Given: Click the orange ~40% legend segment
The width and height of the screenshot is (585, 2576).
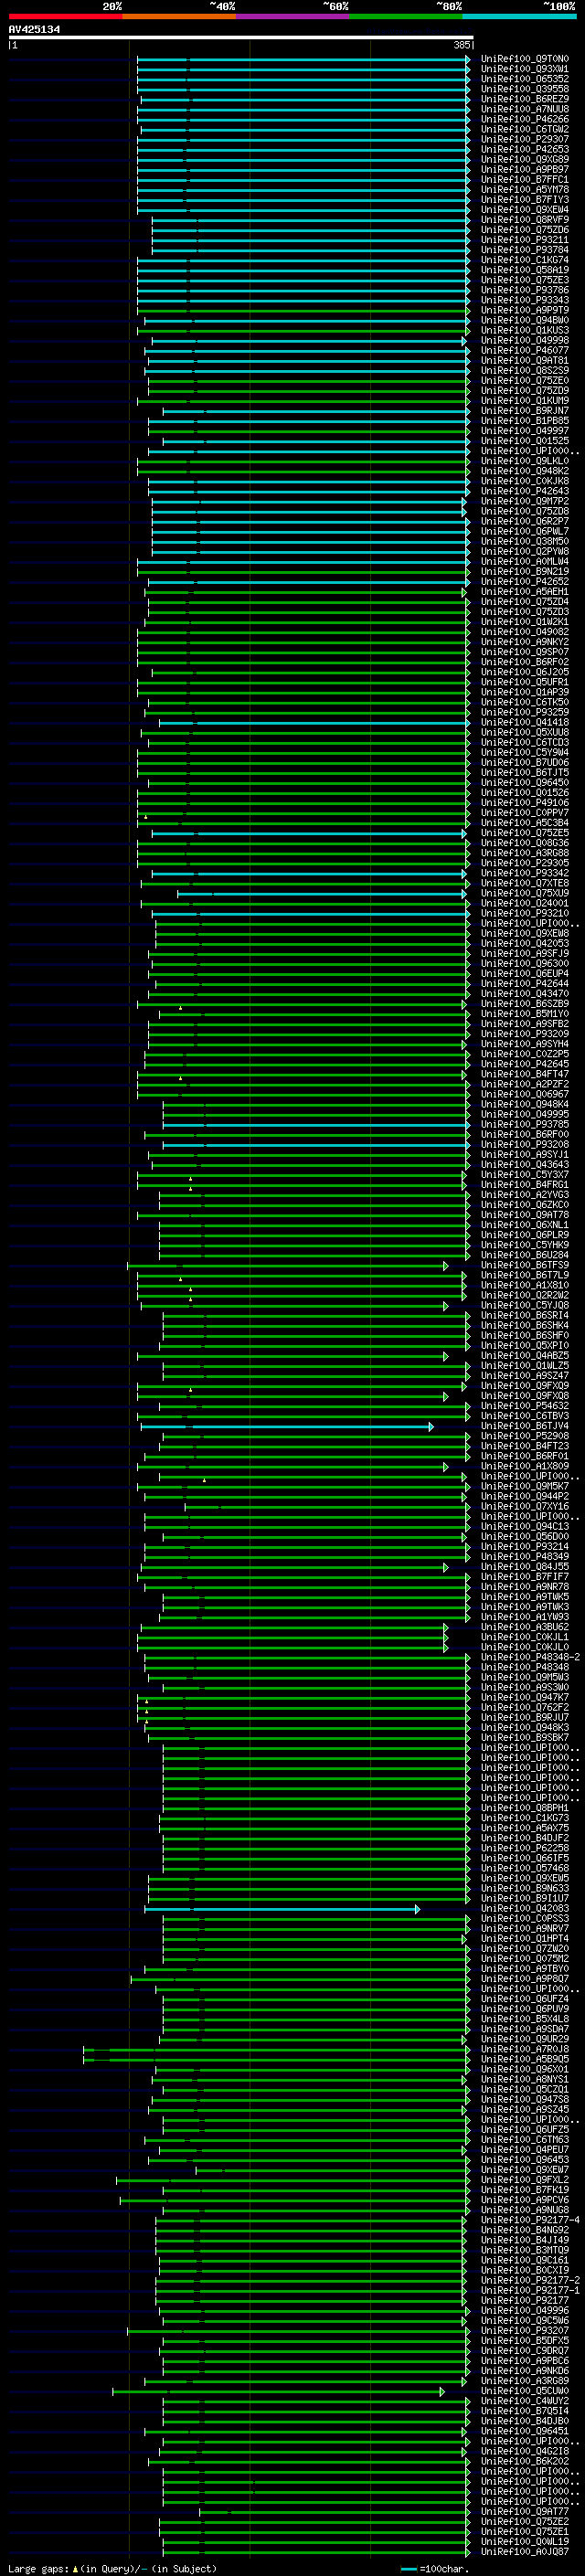Looking at the screenshot, I should point(179,17).
